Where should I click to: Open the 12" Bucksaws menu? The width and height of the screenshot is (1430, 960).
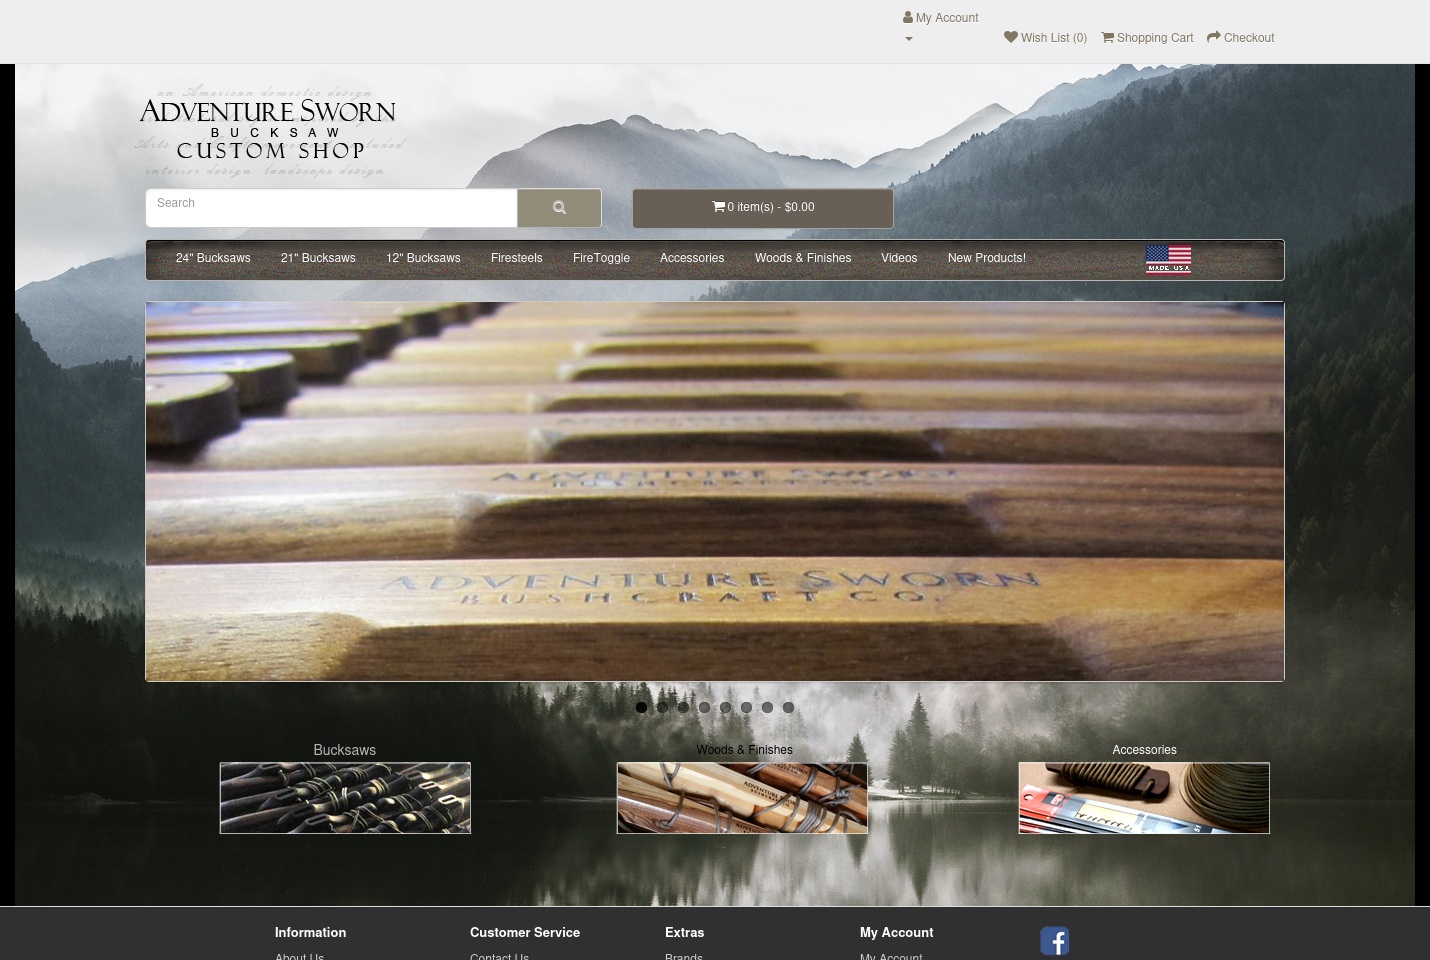click(x=423, y=258)
